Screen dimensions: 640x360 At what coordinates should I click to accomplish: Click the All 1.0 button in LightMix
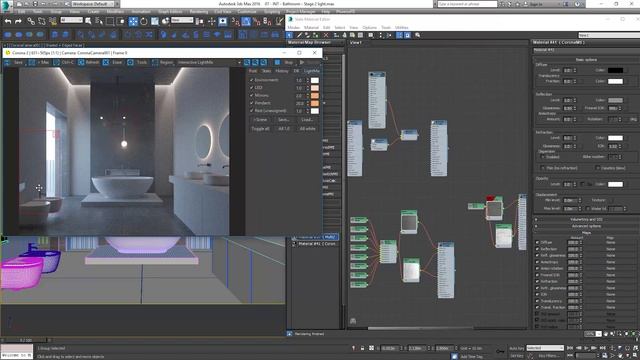click(284, 129)
